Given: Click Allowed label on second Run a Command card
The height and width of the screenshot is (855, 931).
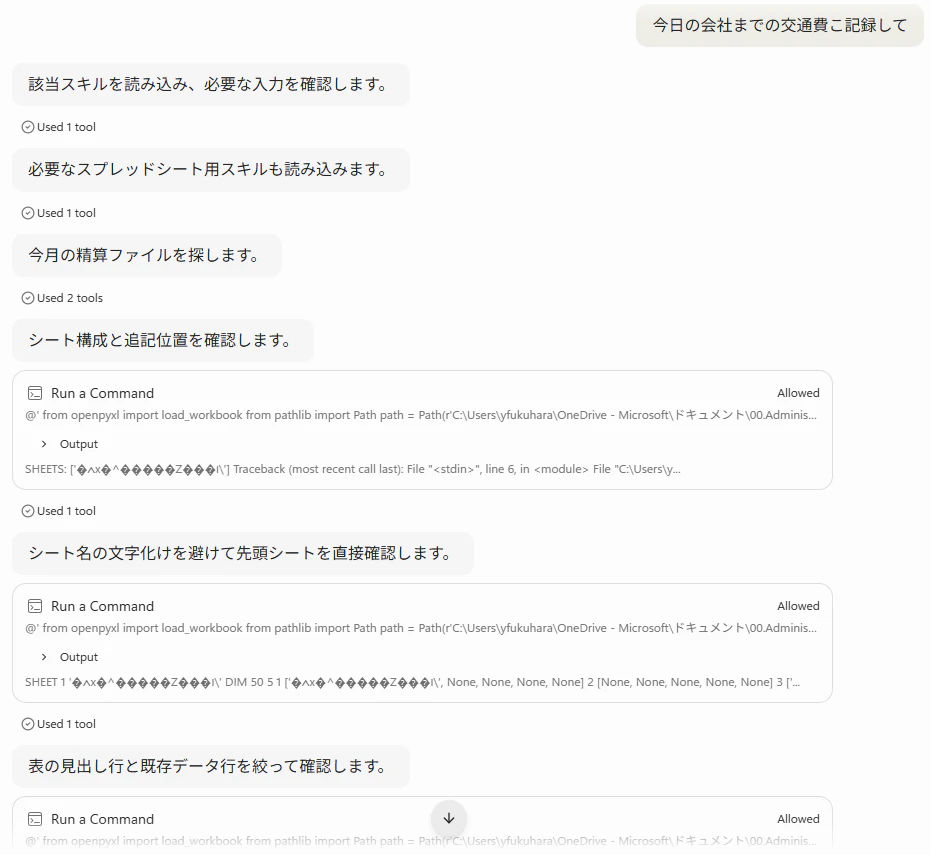Looking at the screenshot, I should [798, 606].
